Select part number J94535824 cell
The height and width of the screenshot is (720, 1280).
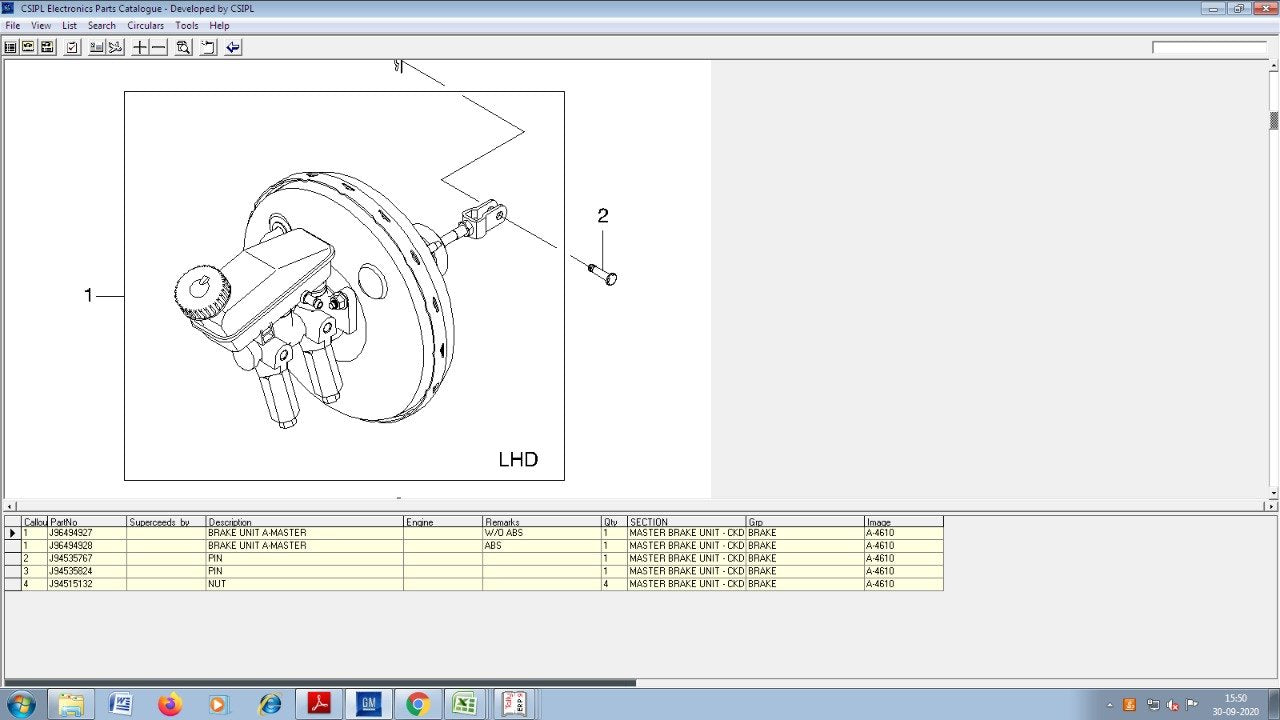tap(87, 571)
